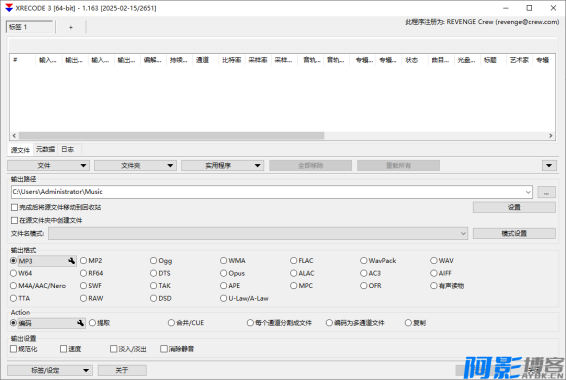Click the XRECODE app logo icon in title bar
Image resolution: width=566 pixels, height=380 pixels.
(9, 8)
